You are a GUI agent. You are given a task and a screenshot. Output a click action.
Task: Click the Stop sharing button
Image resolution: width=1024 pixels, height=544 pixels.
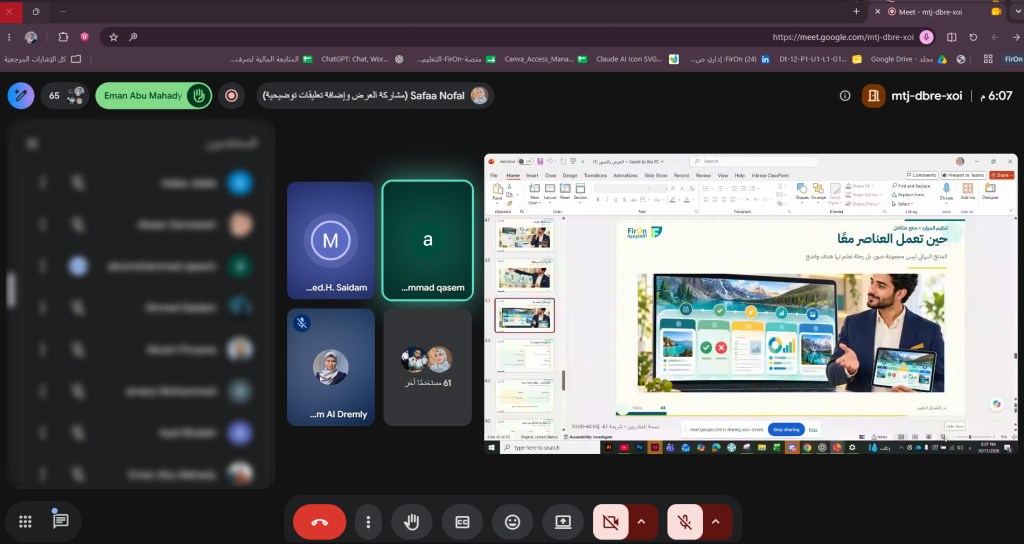click(786, 430)
